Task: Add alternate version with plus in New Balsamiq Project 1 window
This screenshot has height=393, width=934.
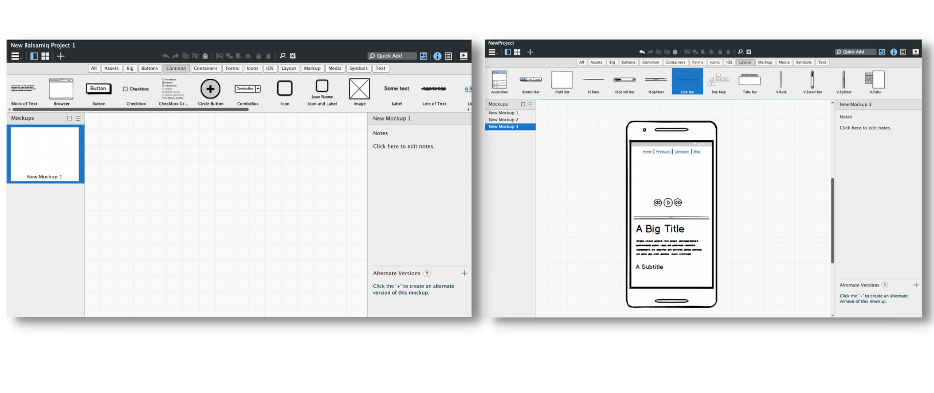Action: click(x=464, y=273)
